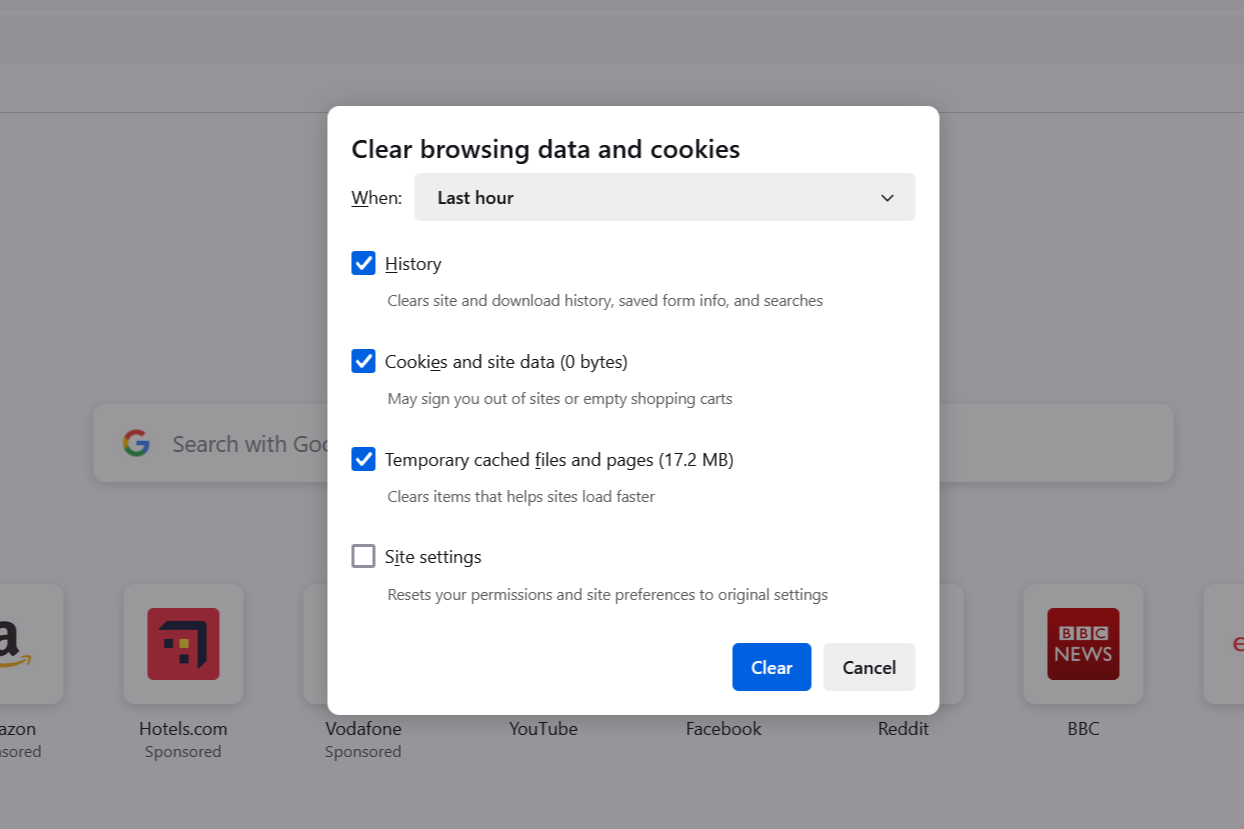The width and height of the screenshot is (1244, 829).
Task: Disable Temporary cached files and pages option
Action: point(363,459)
